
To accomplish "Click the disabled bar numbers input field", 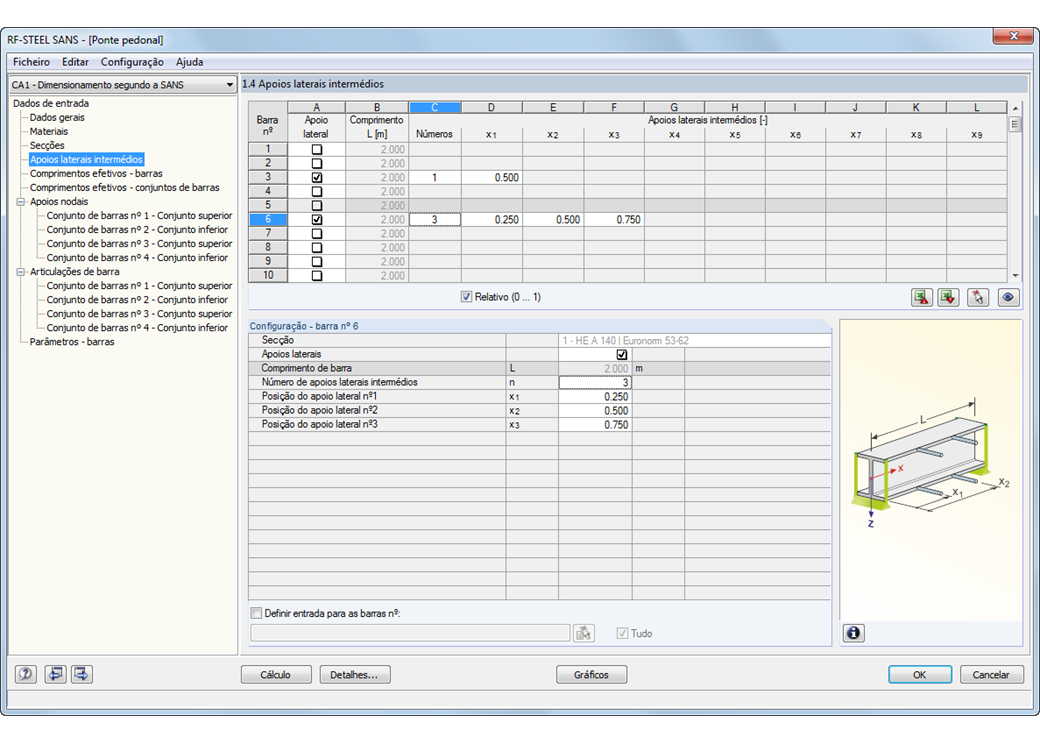I will [x=410, y=633].
